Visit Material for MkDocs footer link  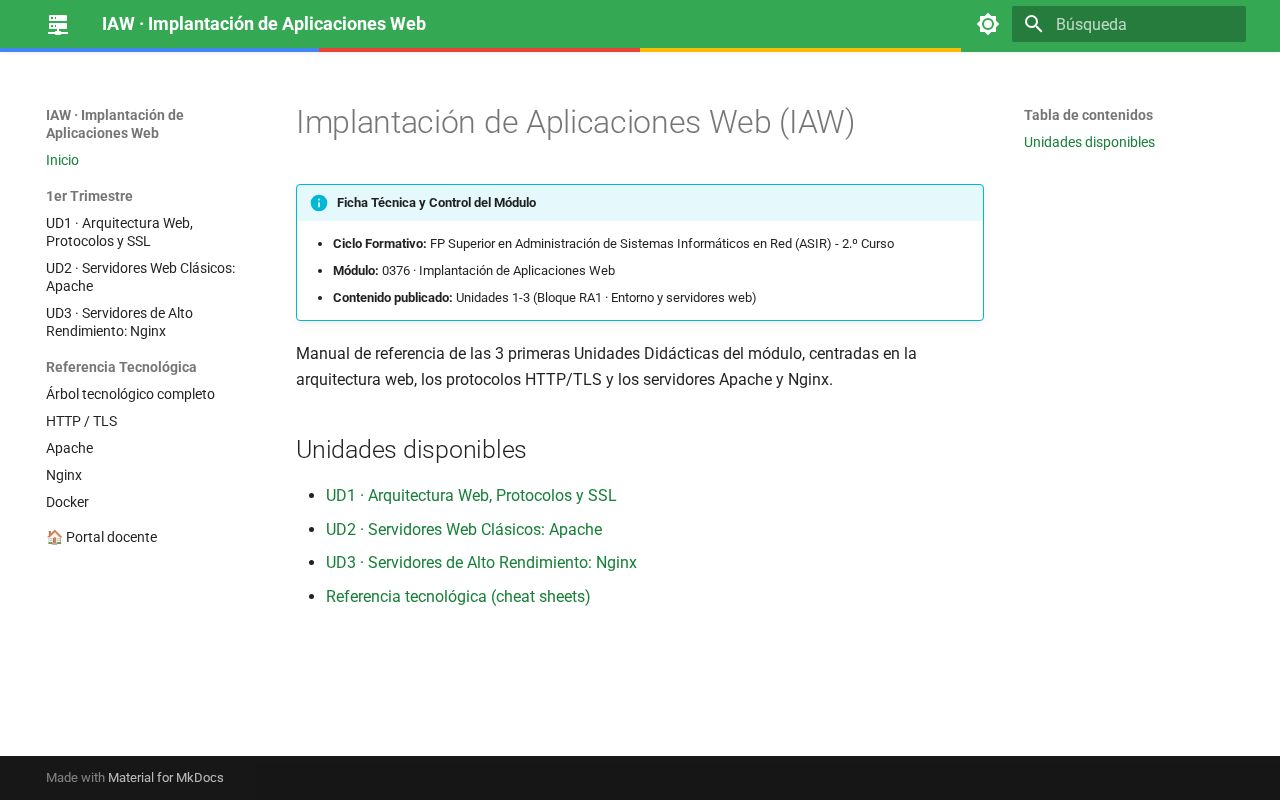[166, 777]
